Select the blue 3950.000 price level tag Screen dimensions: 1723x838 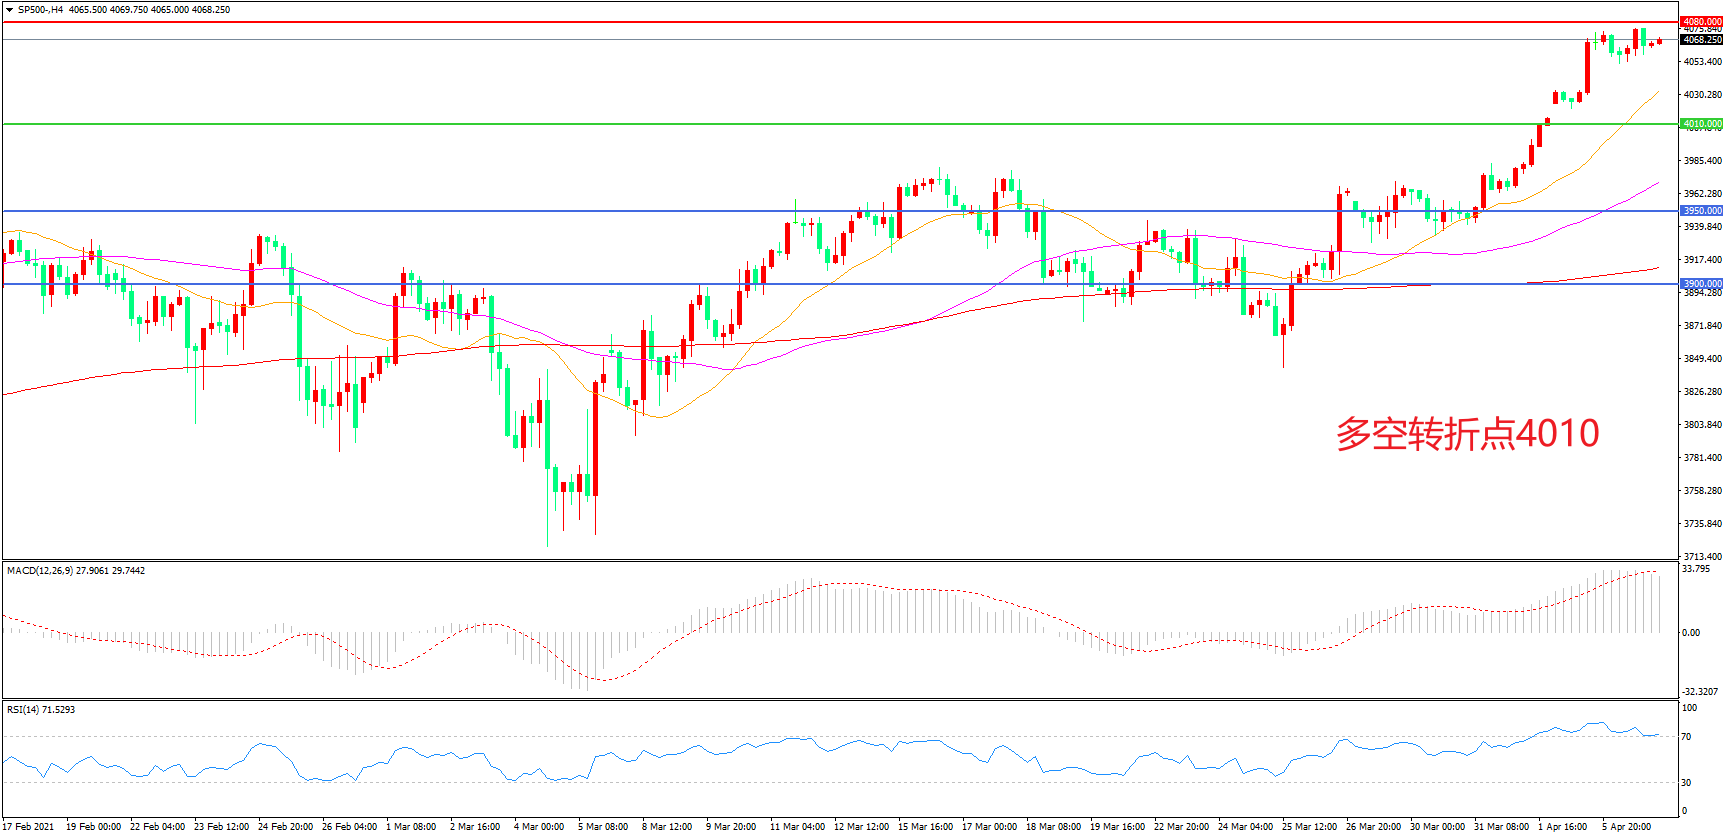tap(1701, 211)
